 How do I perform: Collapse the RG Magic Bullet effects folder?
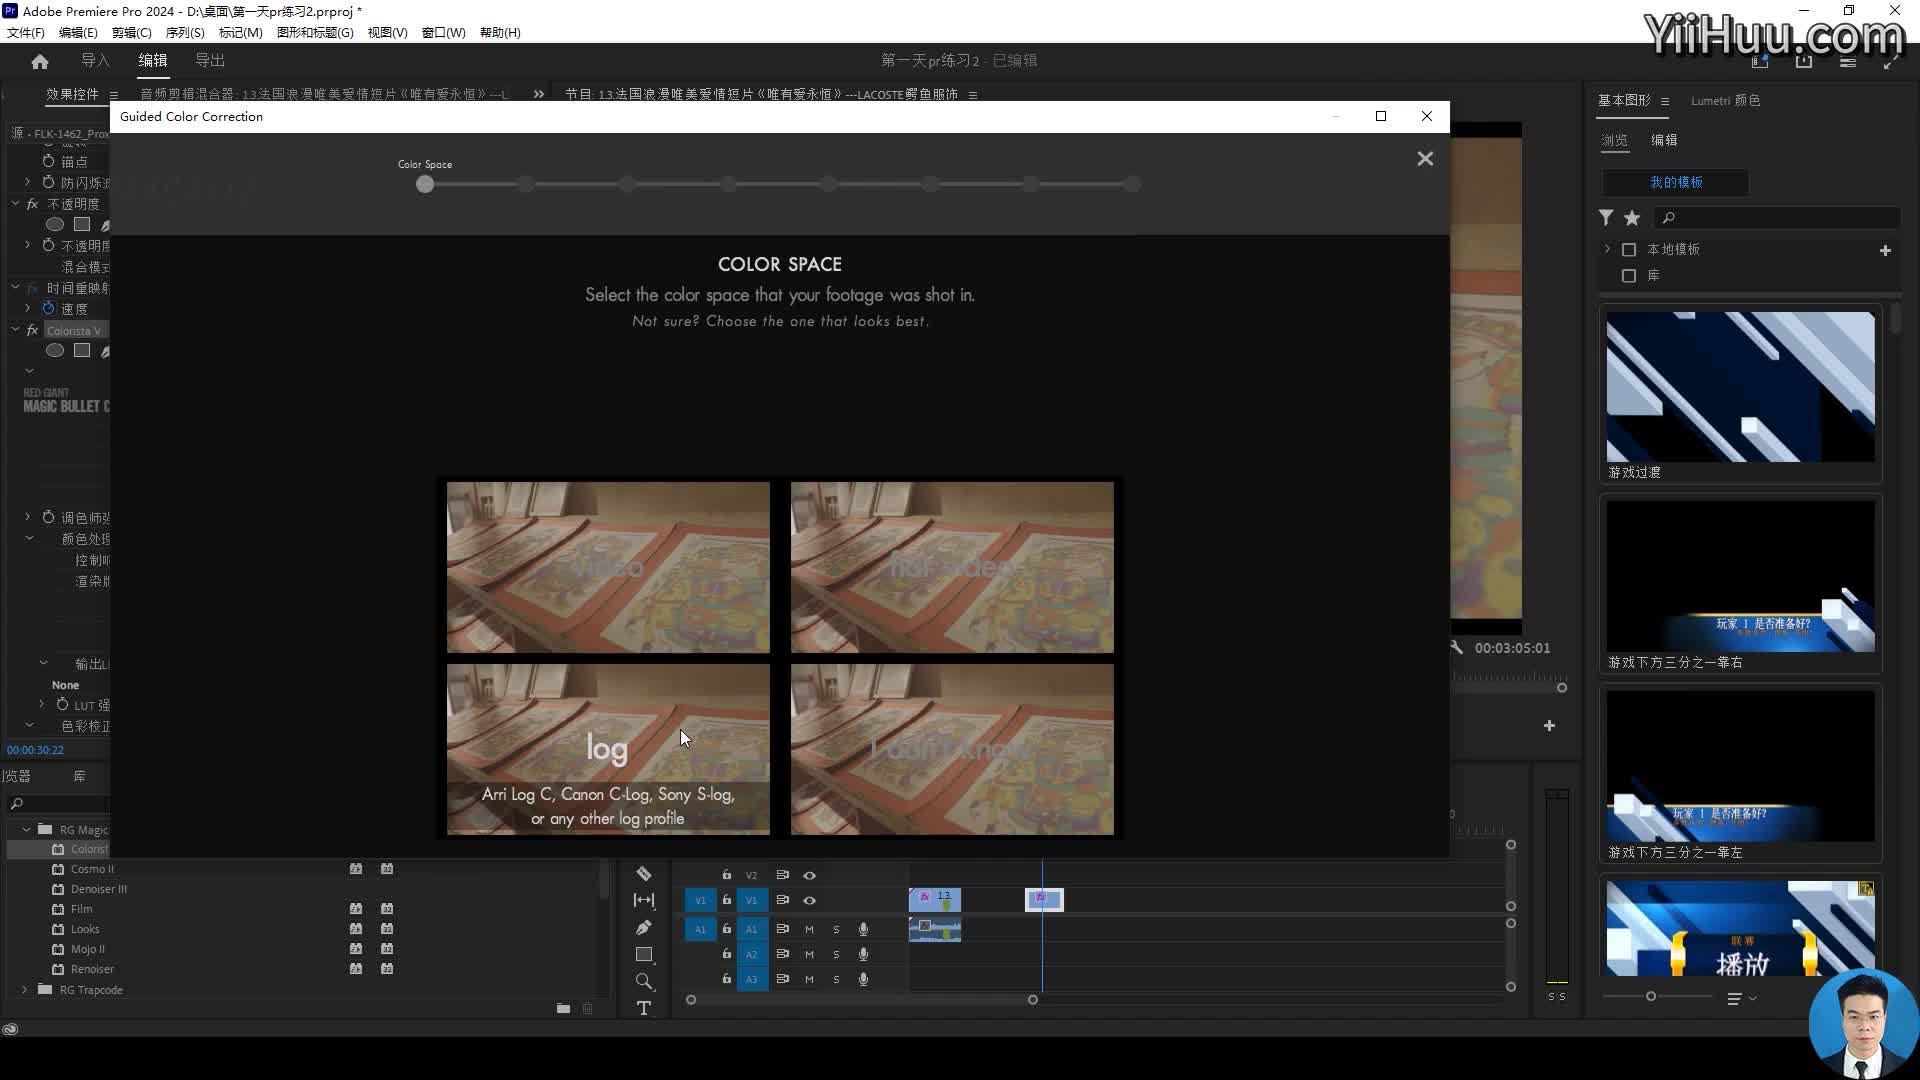tap(26, 830)
